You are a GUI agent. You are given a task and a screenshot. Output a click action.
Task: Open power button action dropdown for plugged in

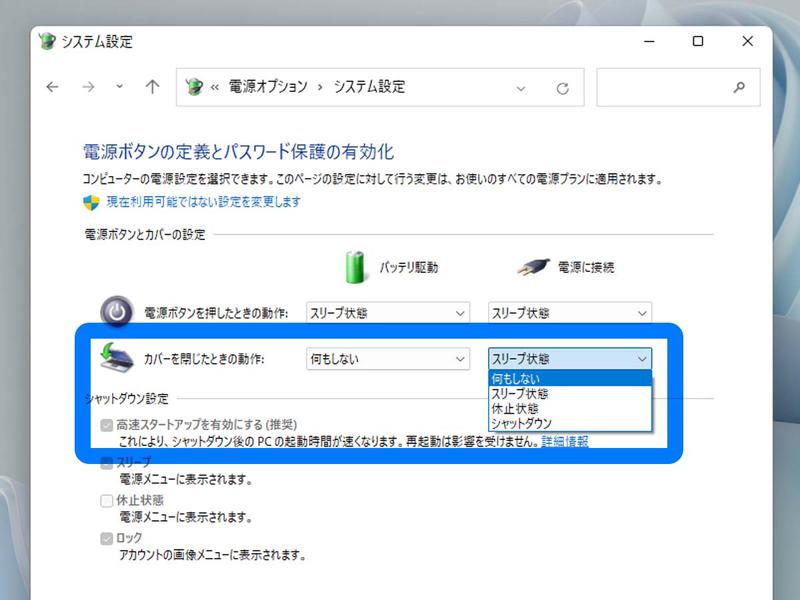pos(570,313)
